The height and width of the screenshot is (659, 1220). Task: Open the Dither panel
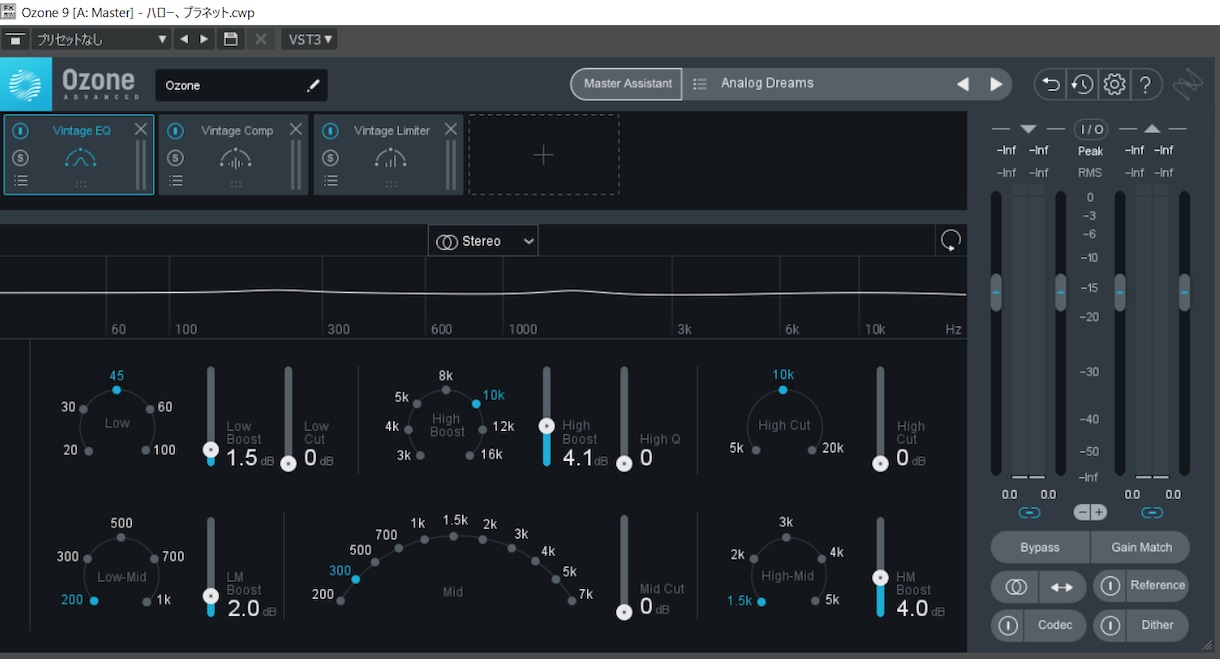click(1157, 626)
